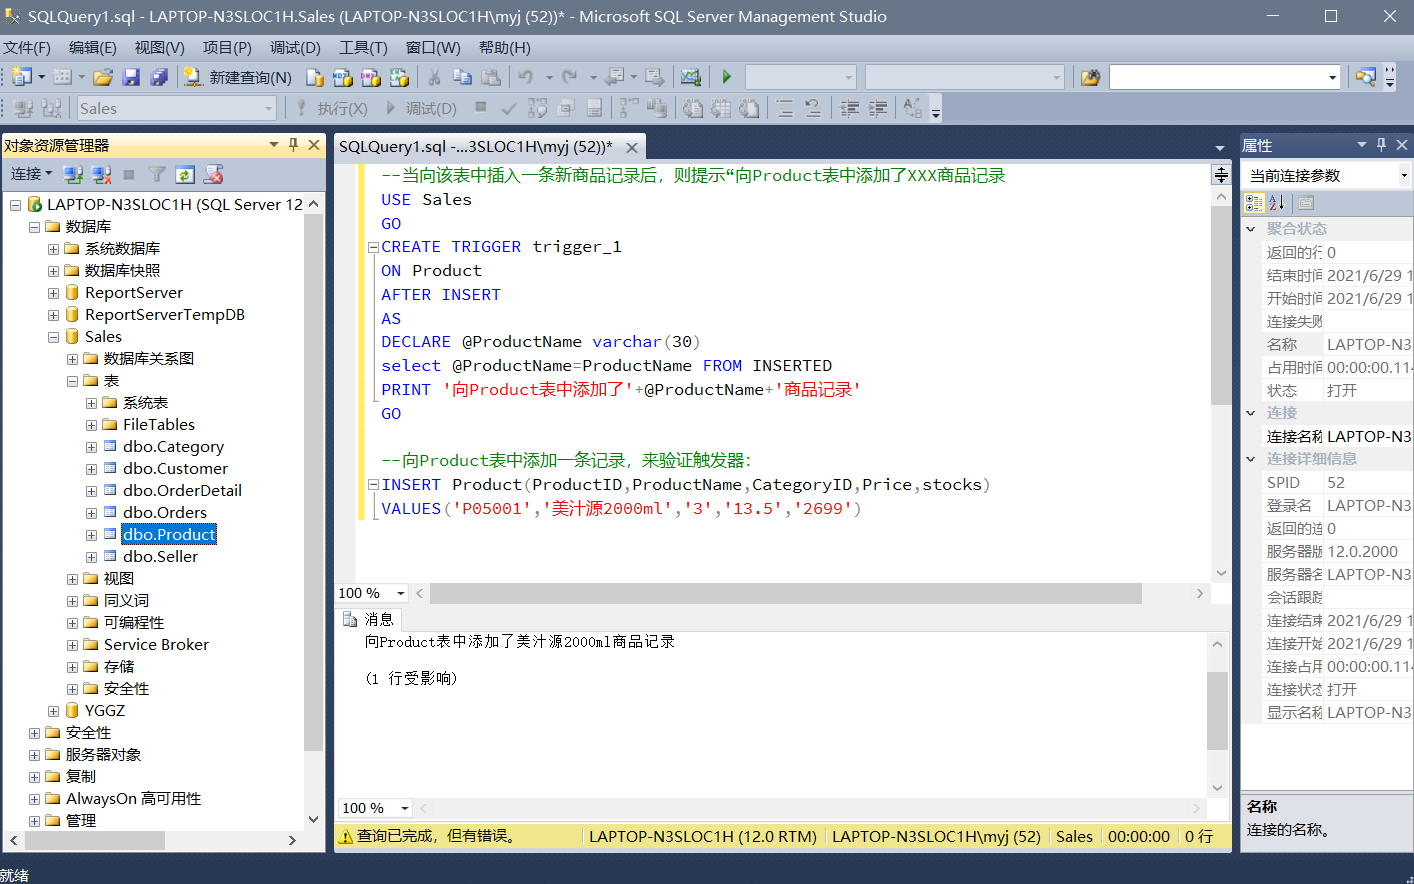Image resolution: width=1414 pixels, height=884 pixels.
Task: Expand the YGGZ database node
Action: tap(54, 711)
